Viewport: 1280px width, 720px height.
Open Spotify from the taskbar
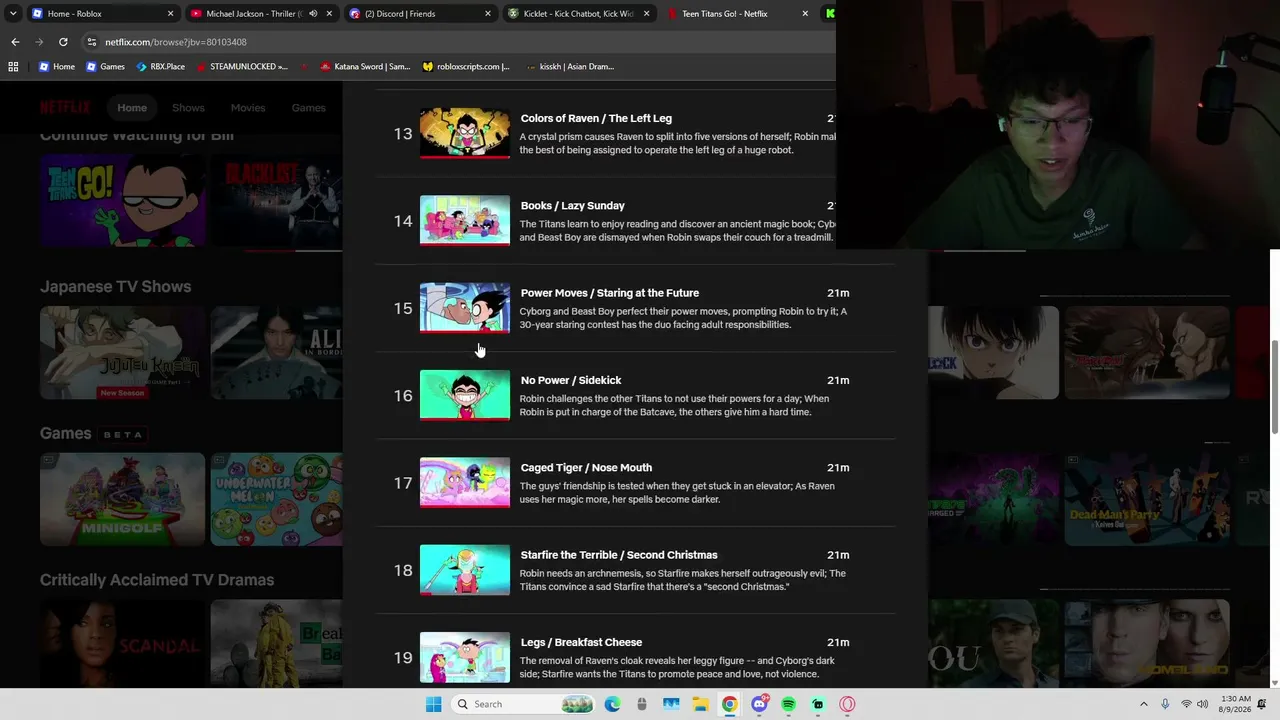(x=789, y=704)
